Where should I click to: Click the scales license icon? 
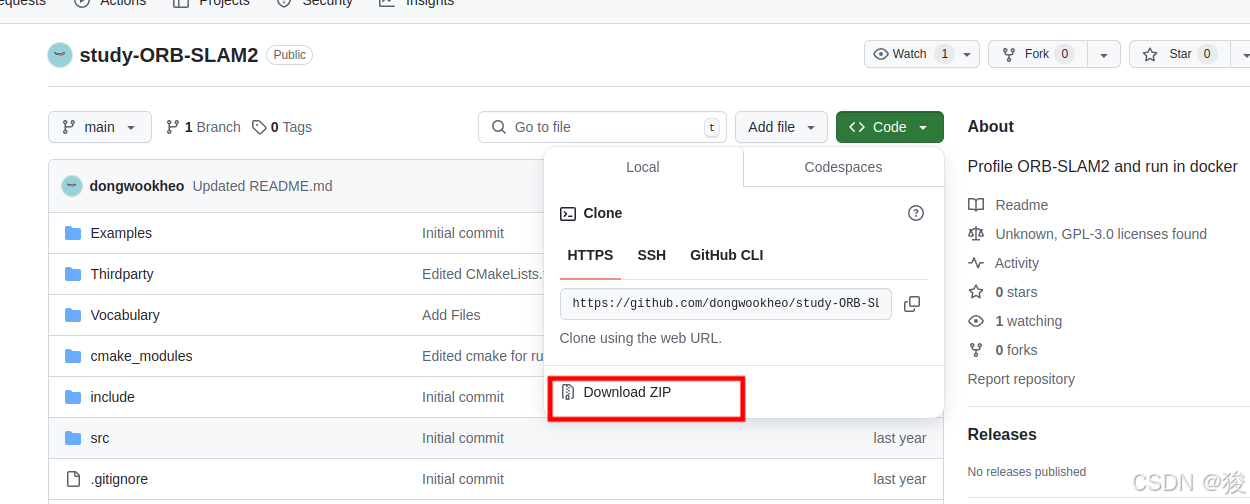click(976, 234)
